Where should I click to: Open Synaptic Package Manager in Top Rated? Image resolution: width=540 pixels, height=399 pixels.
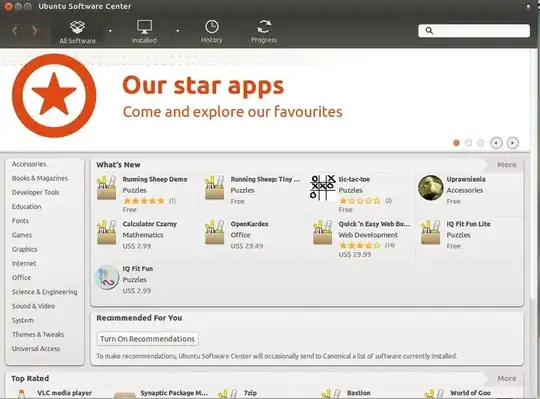point(174,393)
